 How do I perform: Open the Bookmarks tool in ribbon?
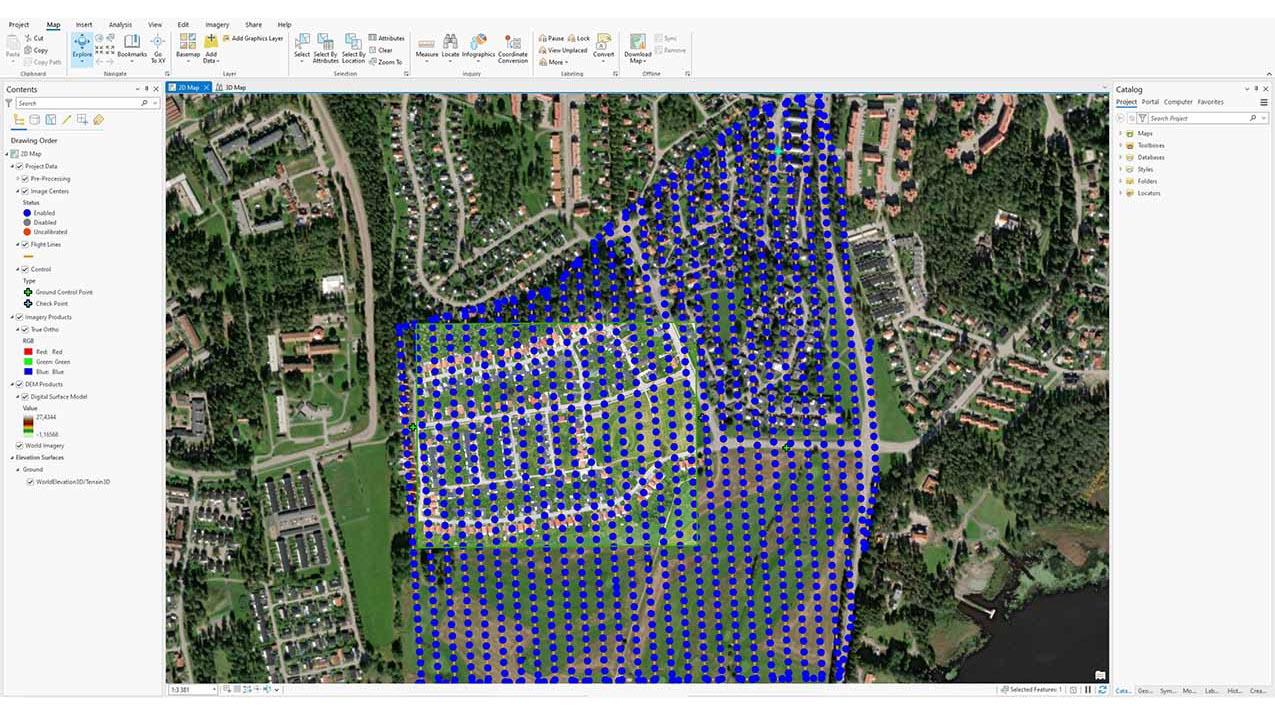pos(132,46)
